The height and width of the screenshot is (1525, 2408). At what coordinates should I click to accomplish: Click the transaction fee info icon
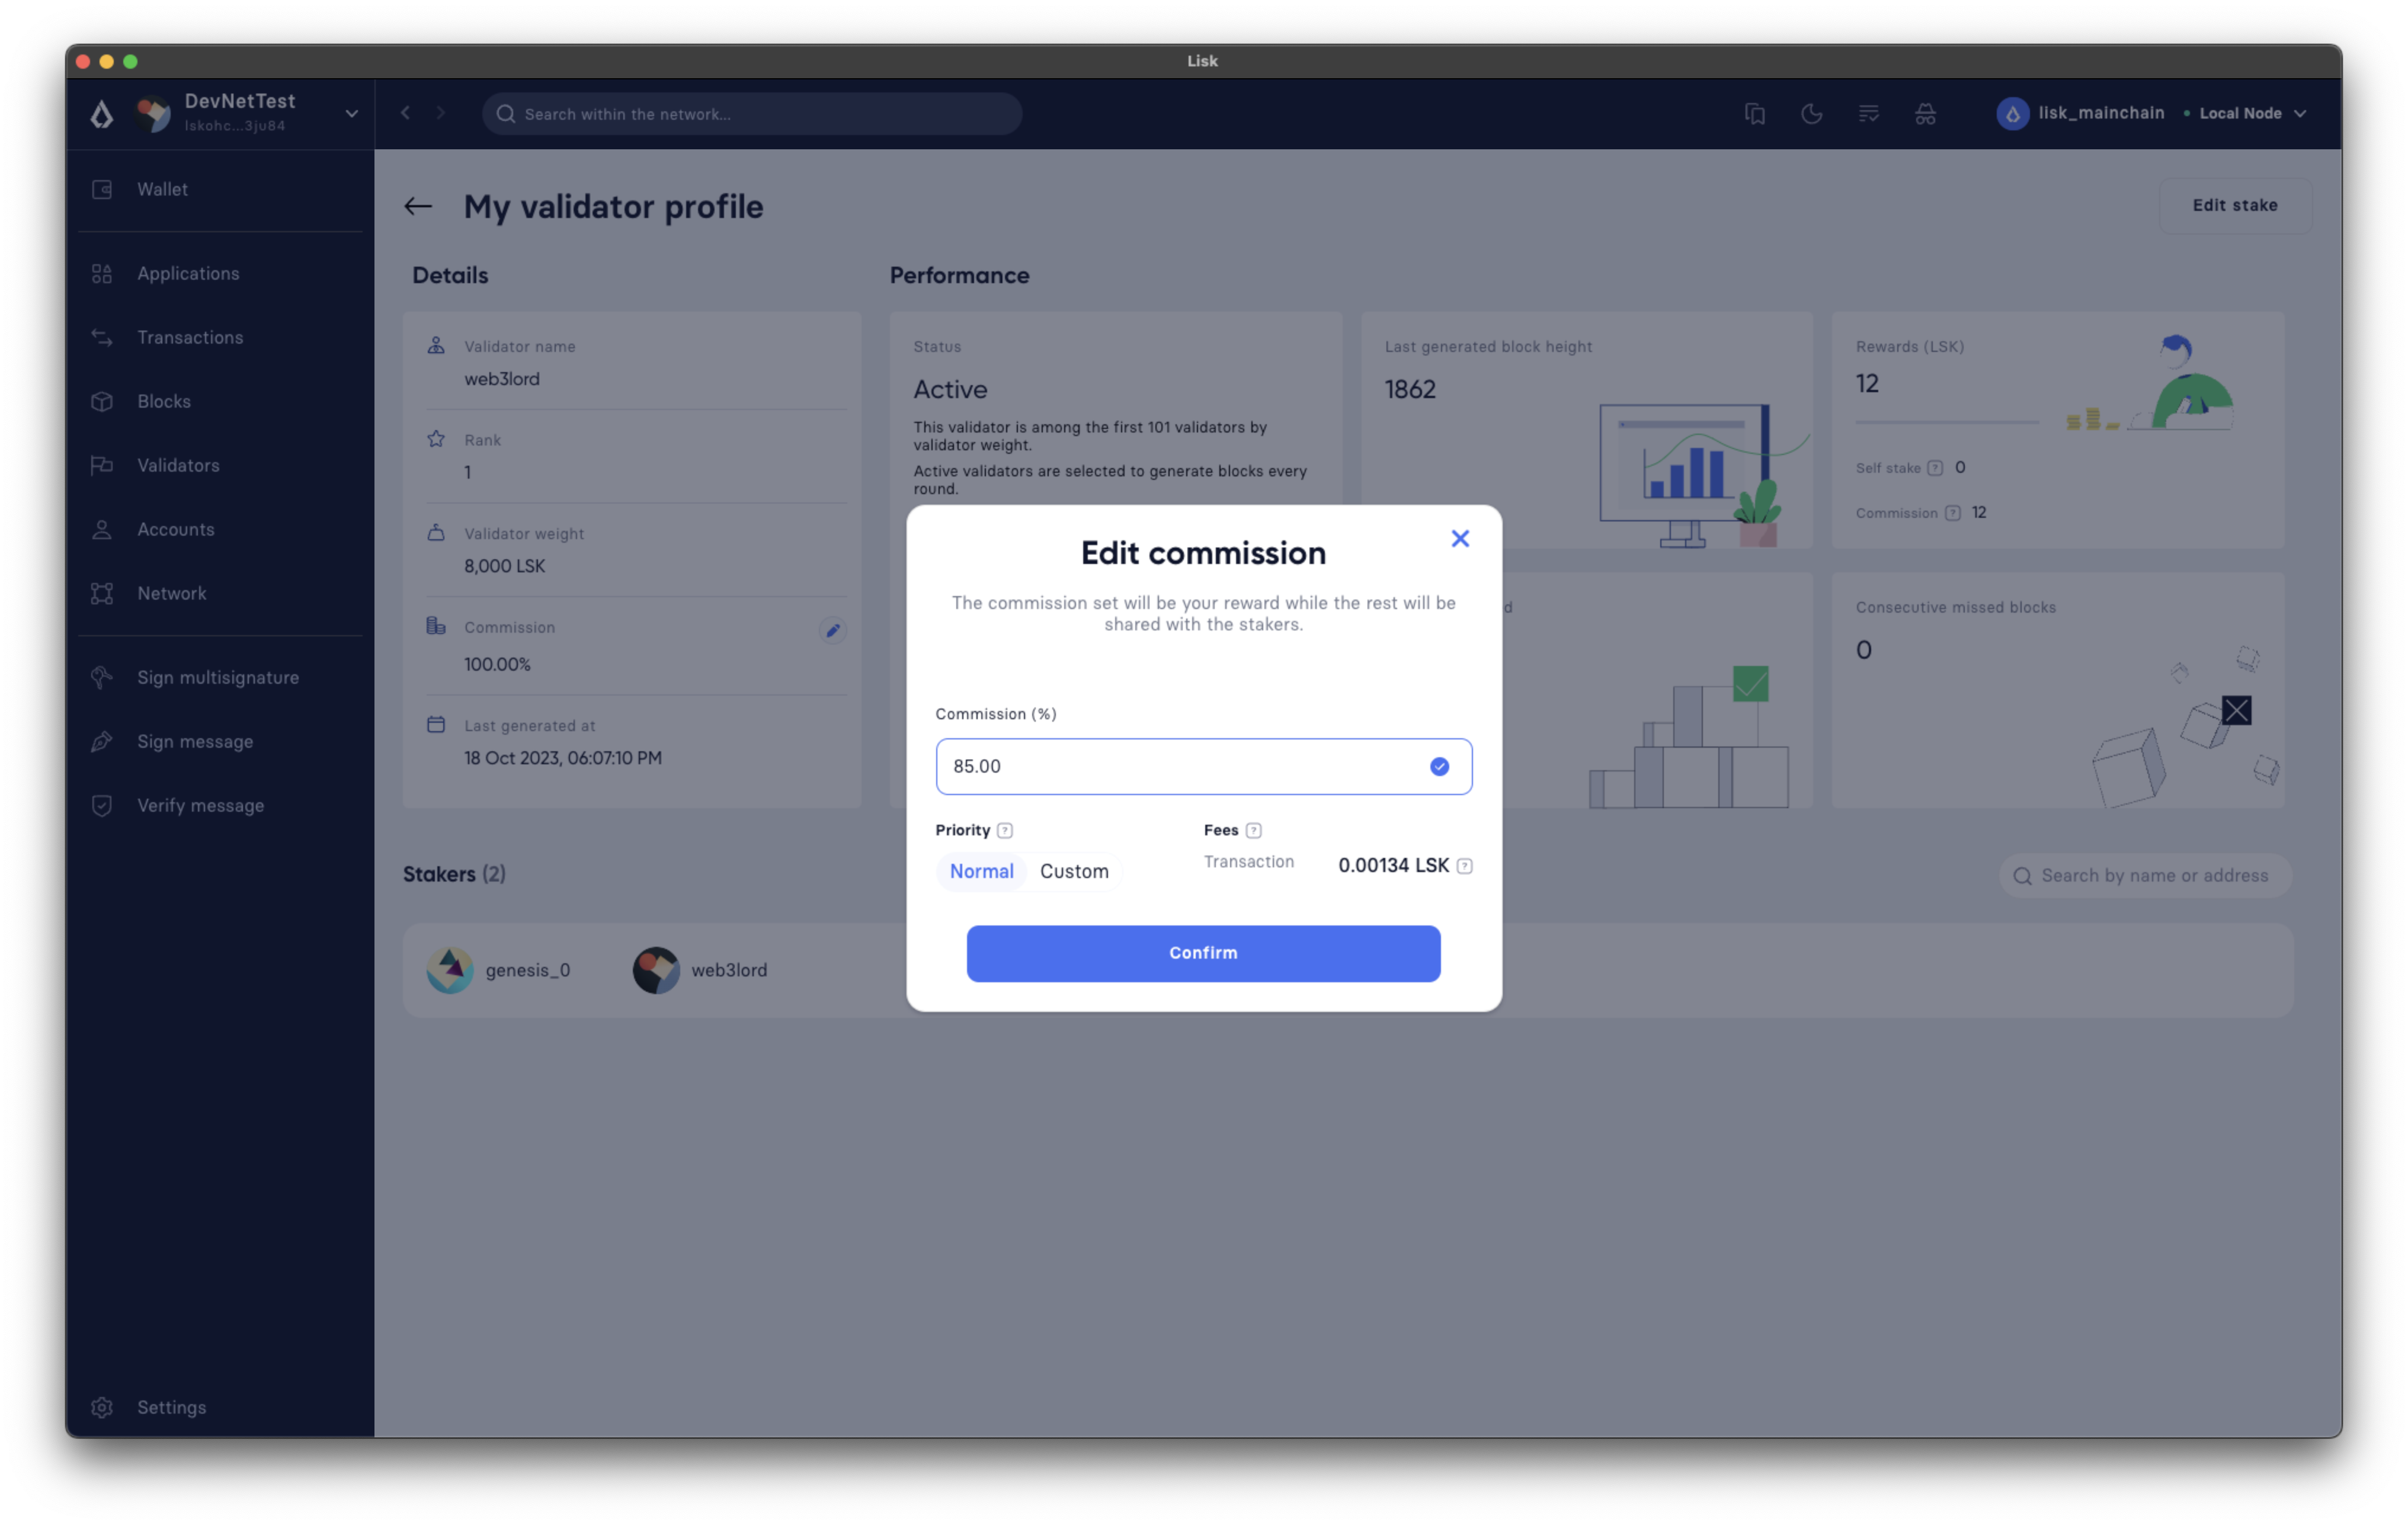1464,866
